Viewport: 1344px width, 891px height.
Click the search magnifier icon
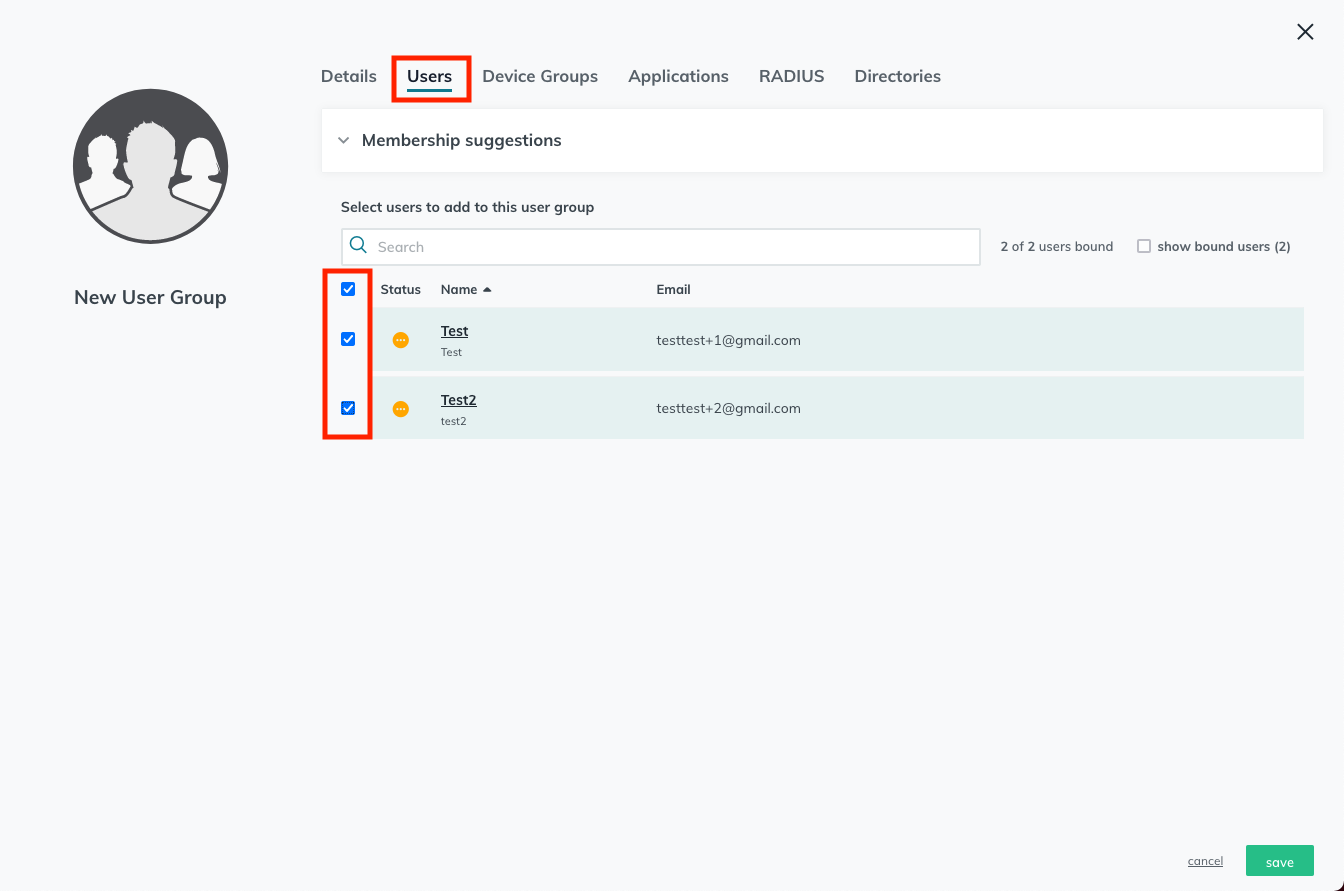coord(359,246)
